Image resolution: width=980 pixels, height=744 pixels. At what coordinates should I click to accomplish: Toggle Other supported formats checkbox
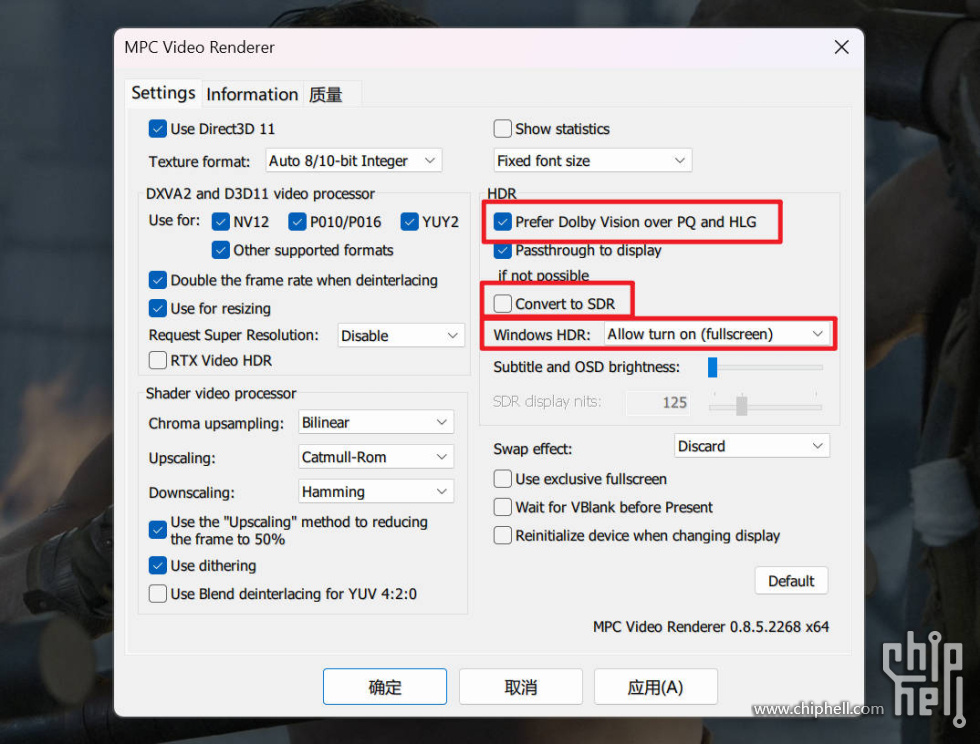pyautogui.click(x=220, y=250)
